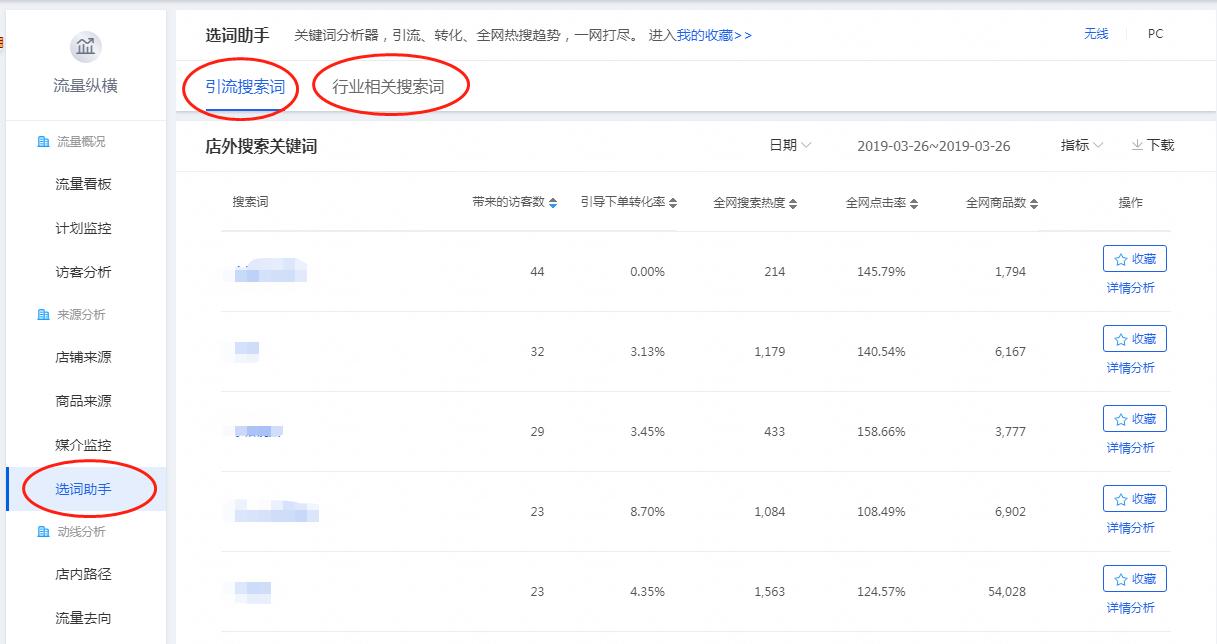
Task: Open 详情分析 for the 44-visitor row
Action: [1130, 288]
